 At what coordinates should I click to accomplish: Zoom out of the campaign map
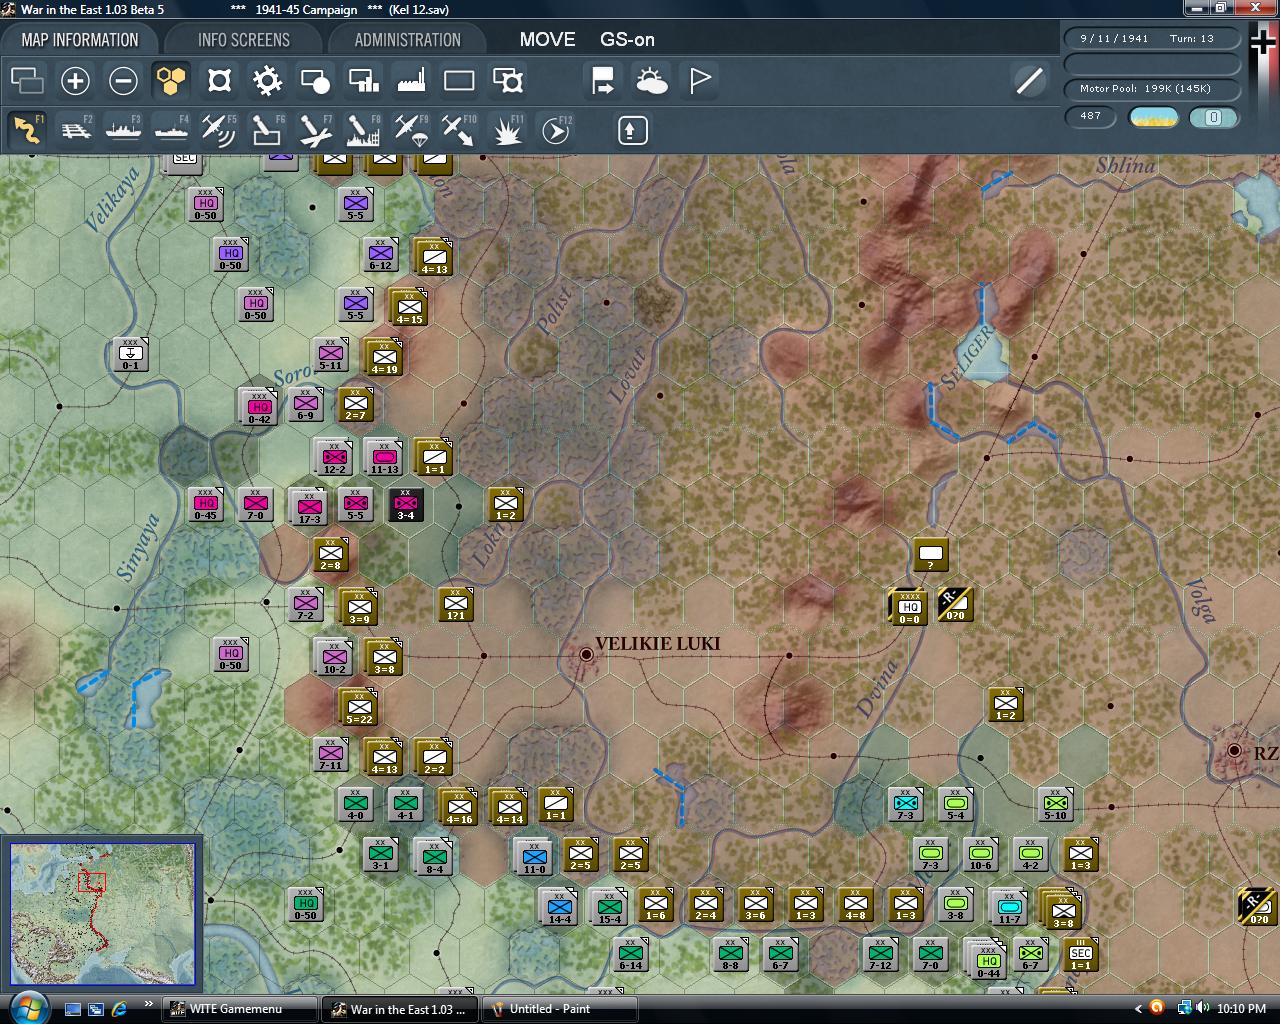pos(123,81)
